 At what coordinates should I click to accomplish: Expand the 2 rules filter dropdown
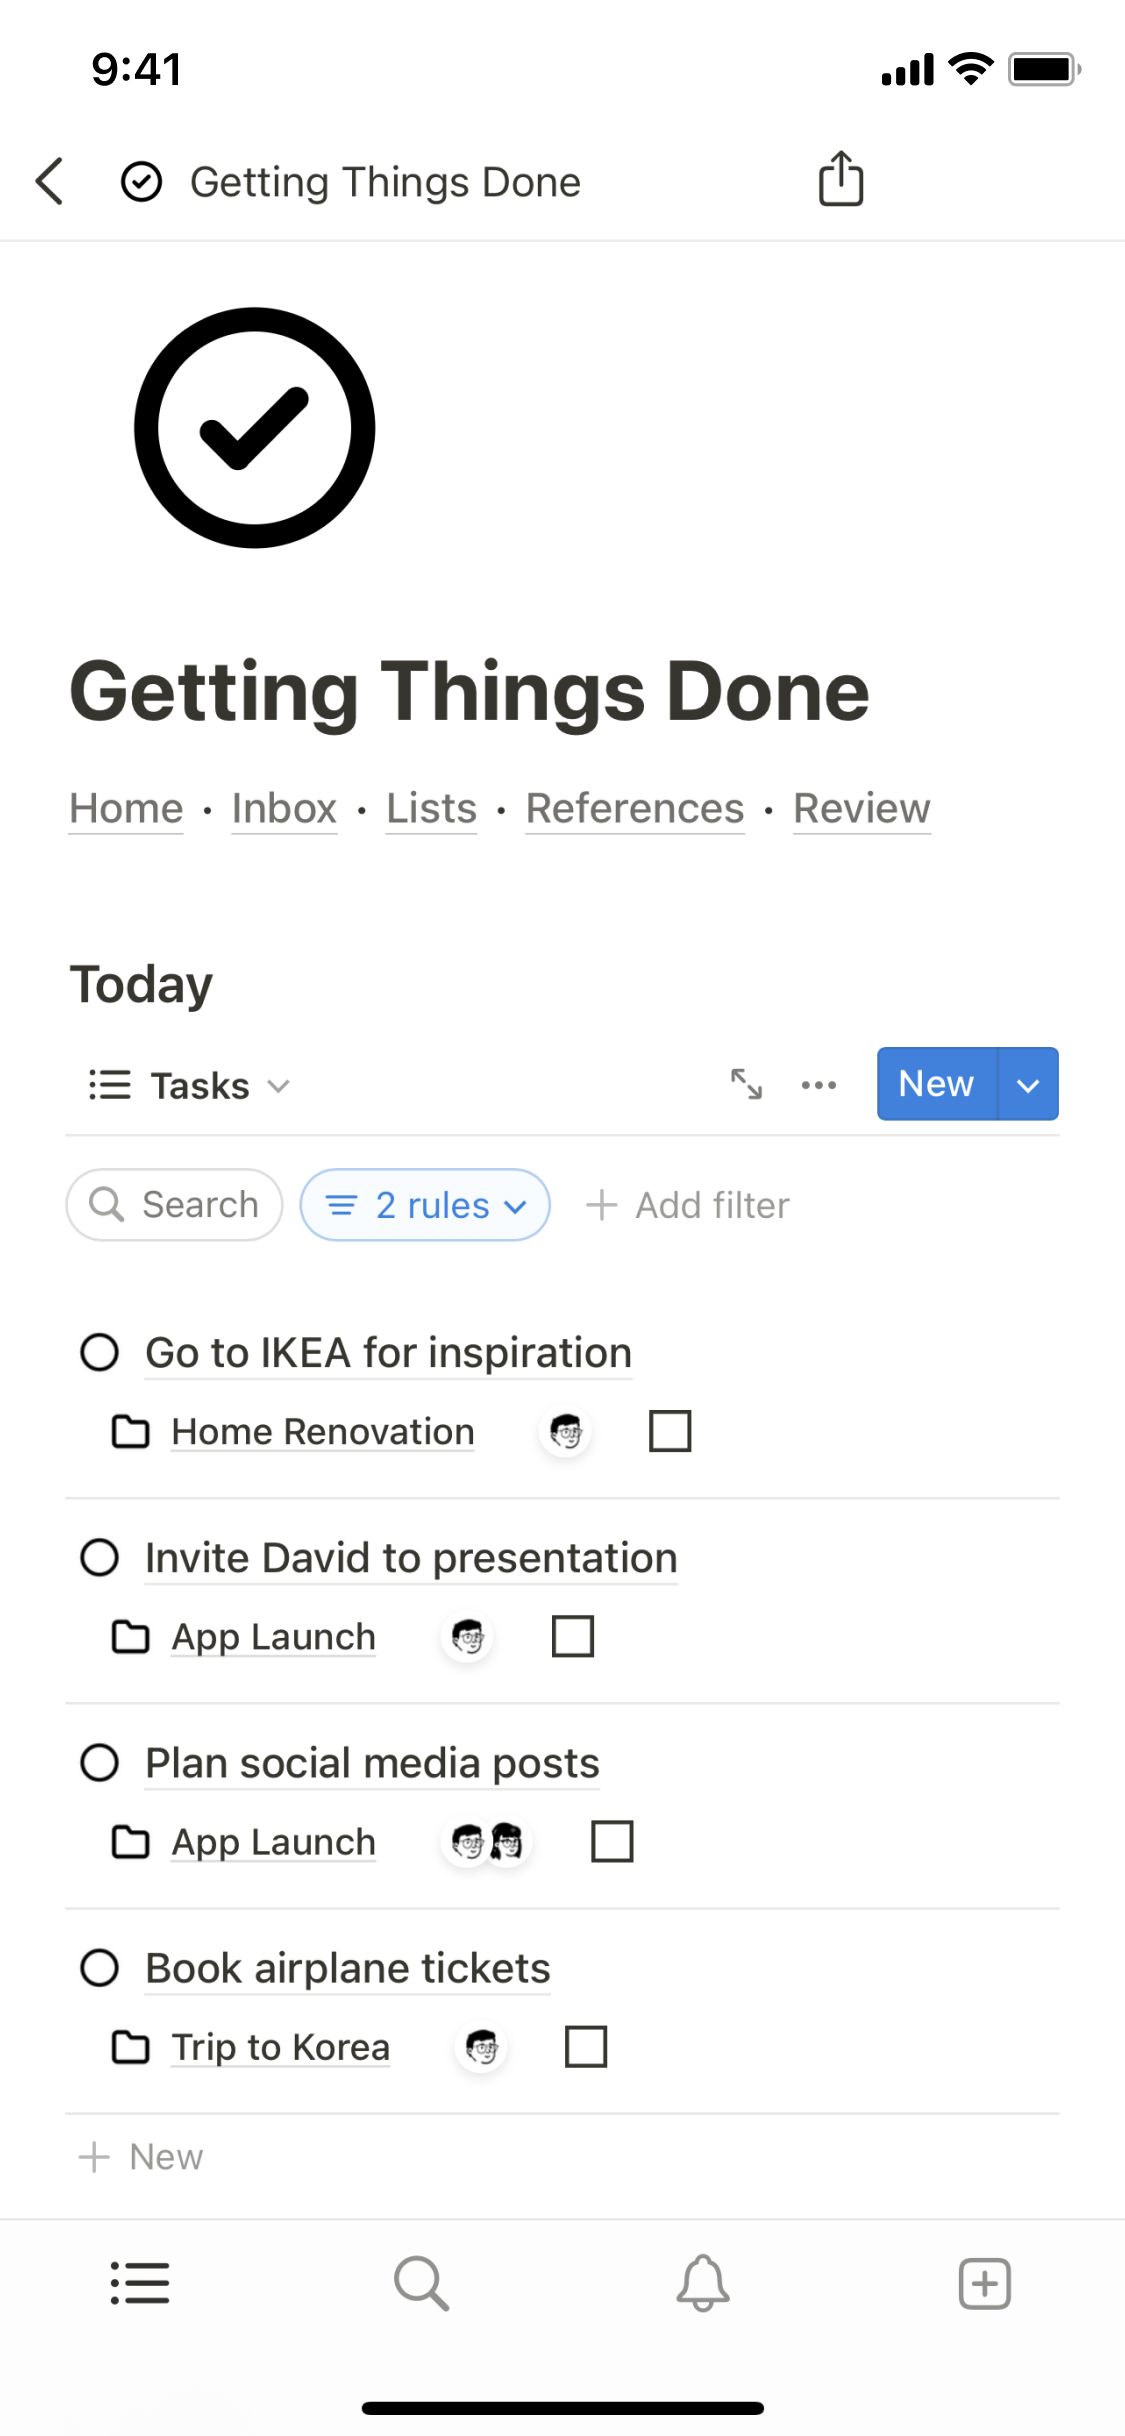point(426,1205)
